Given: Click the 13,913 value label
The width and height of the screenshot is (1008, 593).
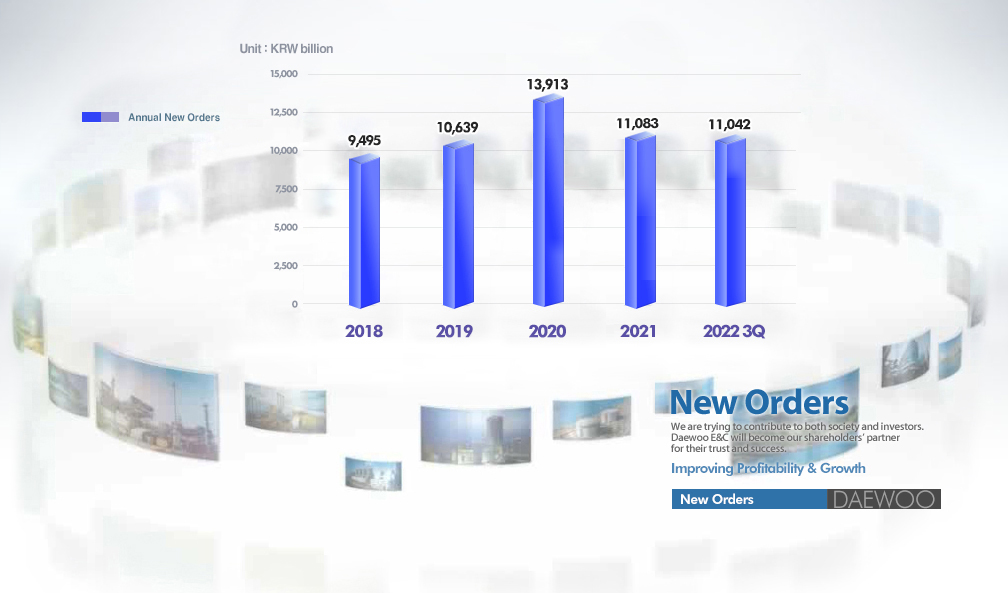Looking at the screenshot, I should click(x=548, y=84).
